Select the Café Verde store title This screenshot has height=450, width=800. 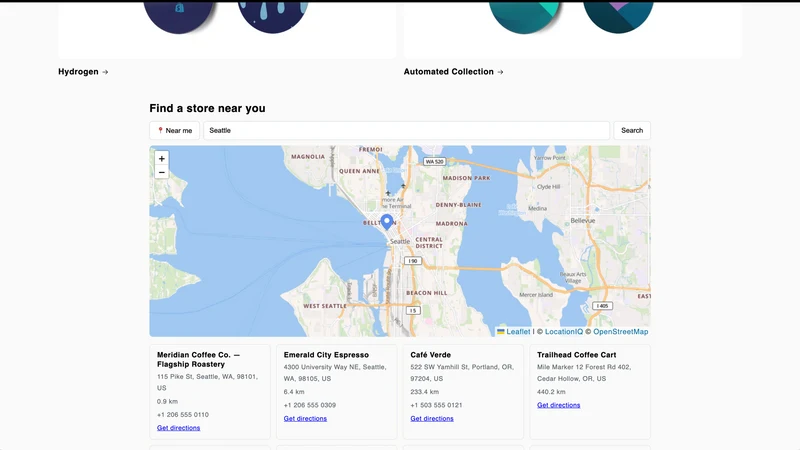431,355
